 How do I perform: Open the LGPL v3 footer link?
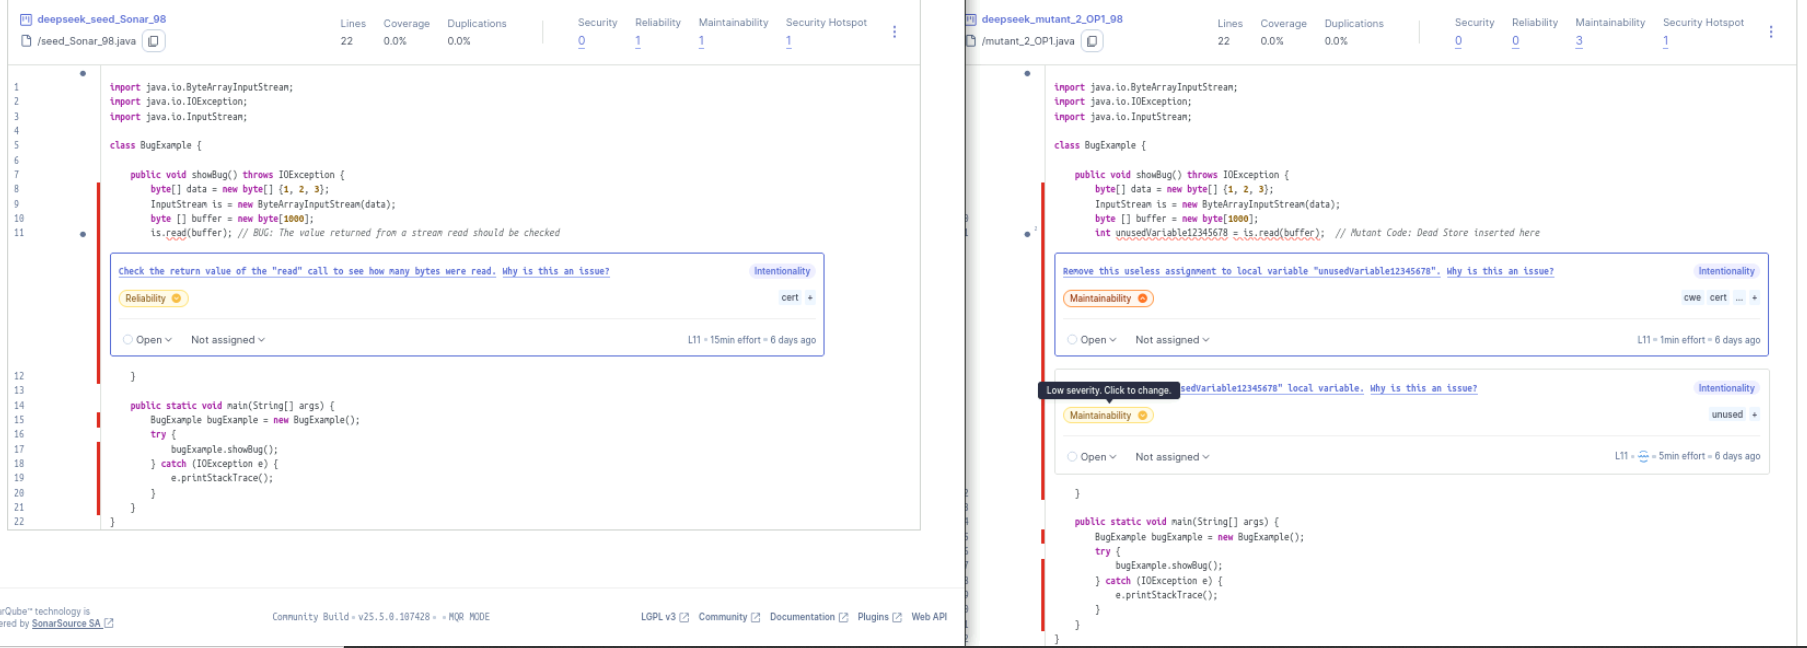tap(664, 617)
